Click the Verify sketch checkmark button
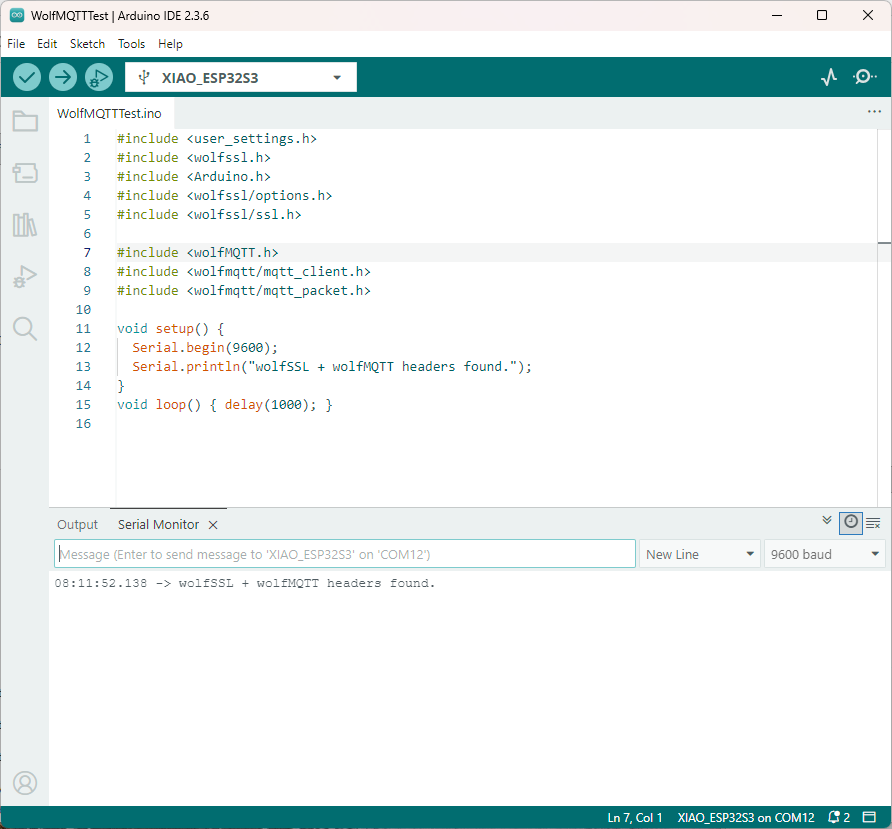This screenshot has width=892, height=829. 27,77
